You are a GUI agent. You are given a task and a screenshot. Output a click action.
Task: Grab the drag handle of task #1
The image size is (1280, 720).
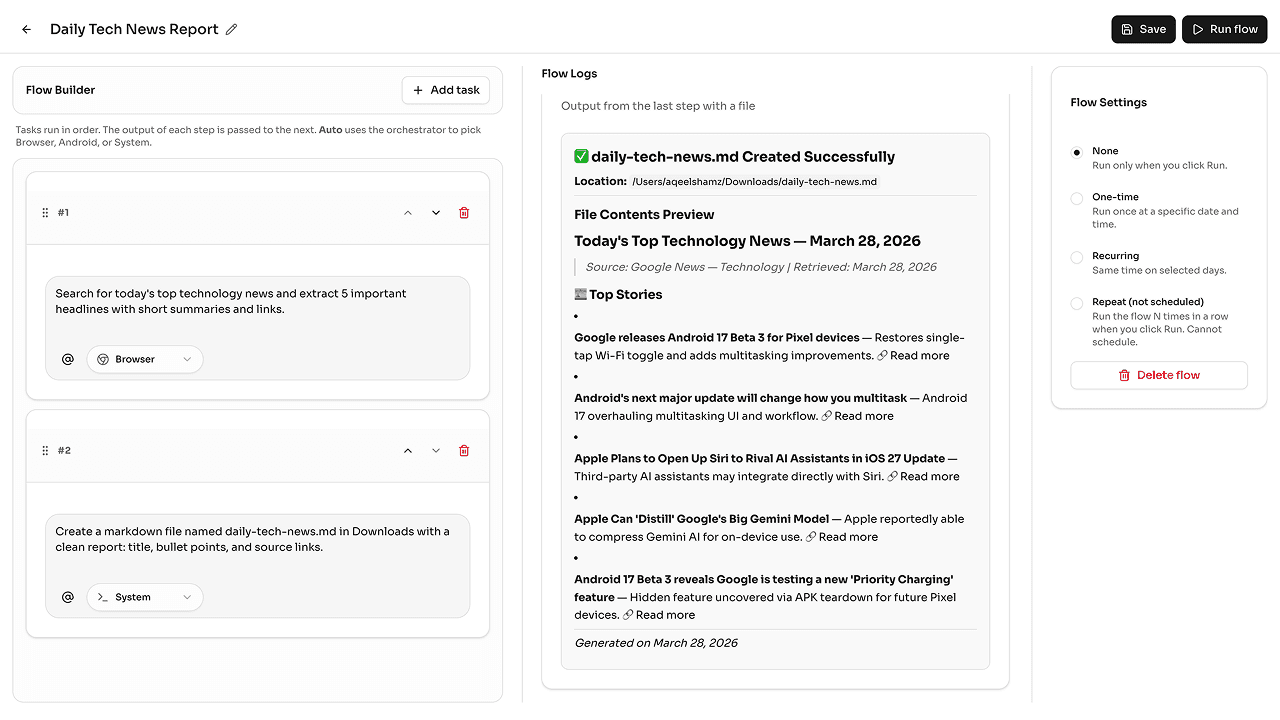click(45, 213)
